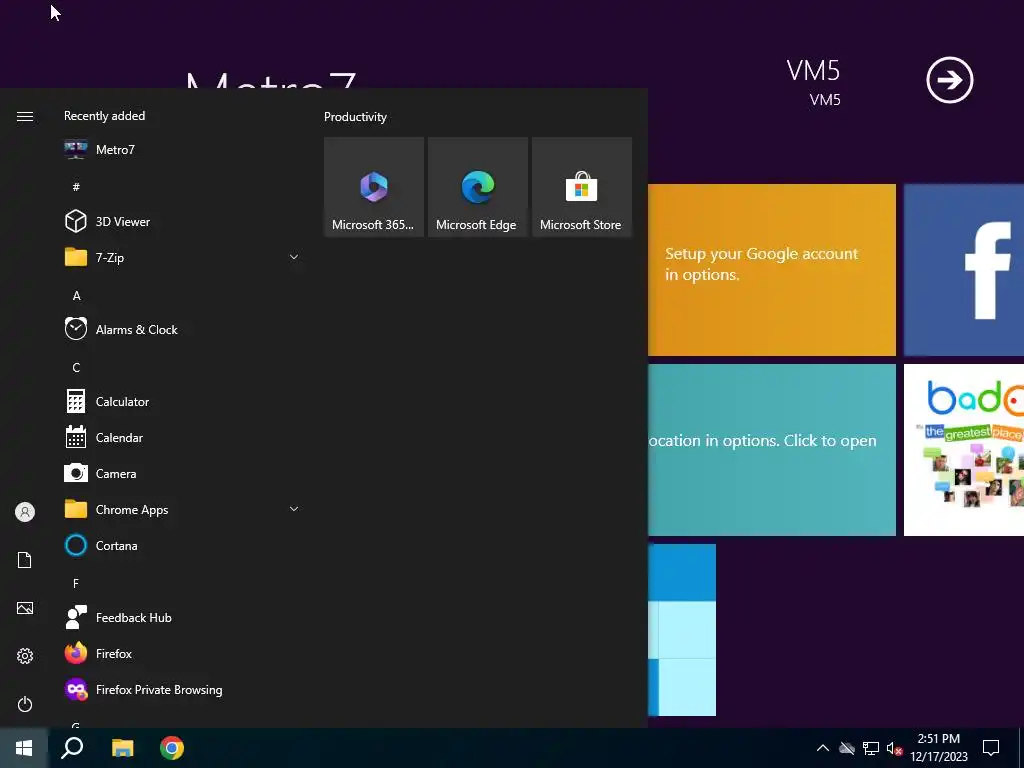This screenshot has width=1024, height=768.
Task: Open File Explorer from taskbar
Action: (122, 748)
